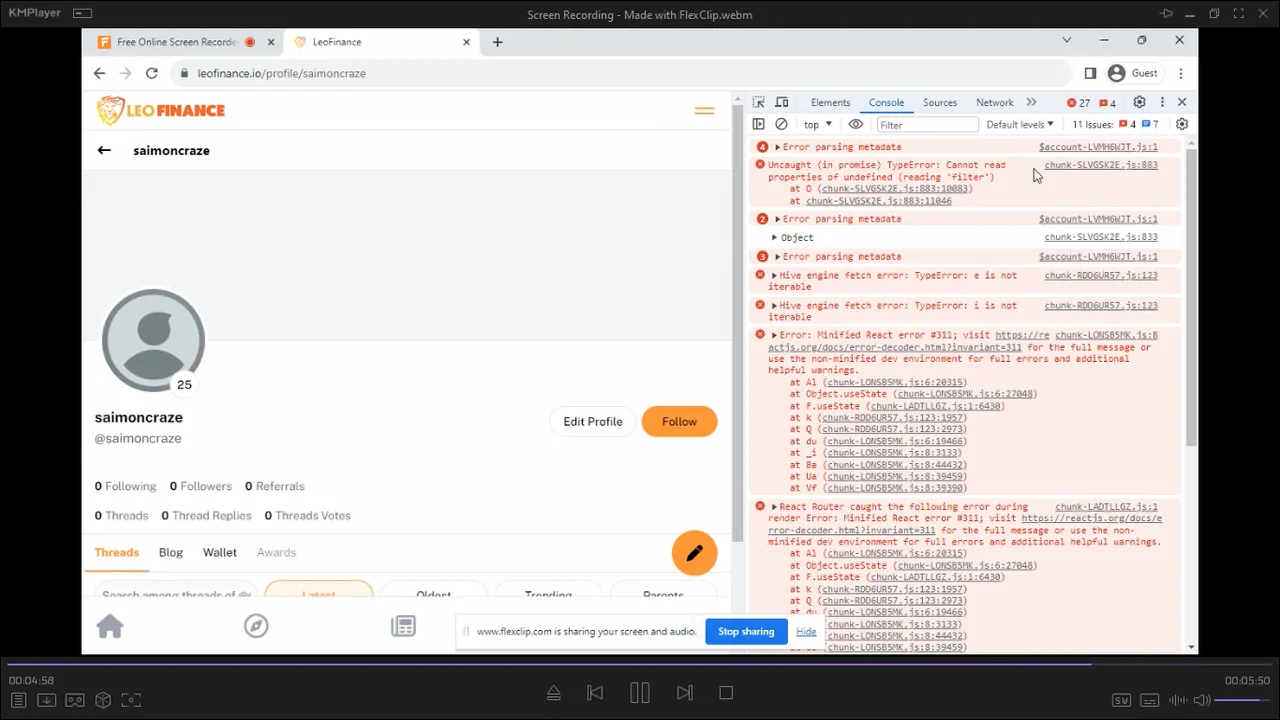The width and height of the screenshot is (1280, 720).
Task: Open the Default levels dropdown
Action: tap(1020, 124)
